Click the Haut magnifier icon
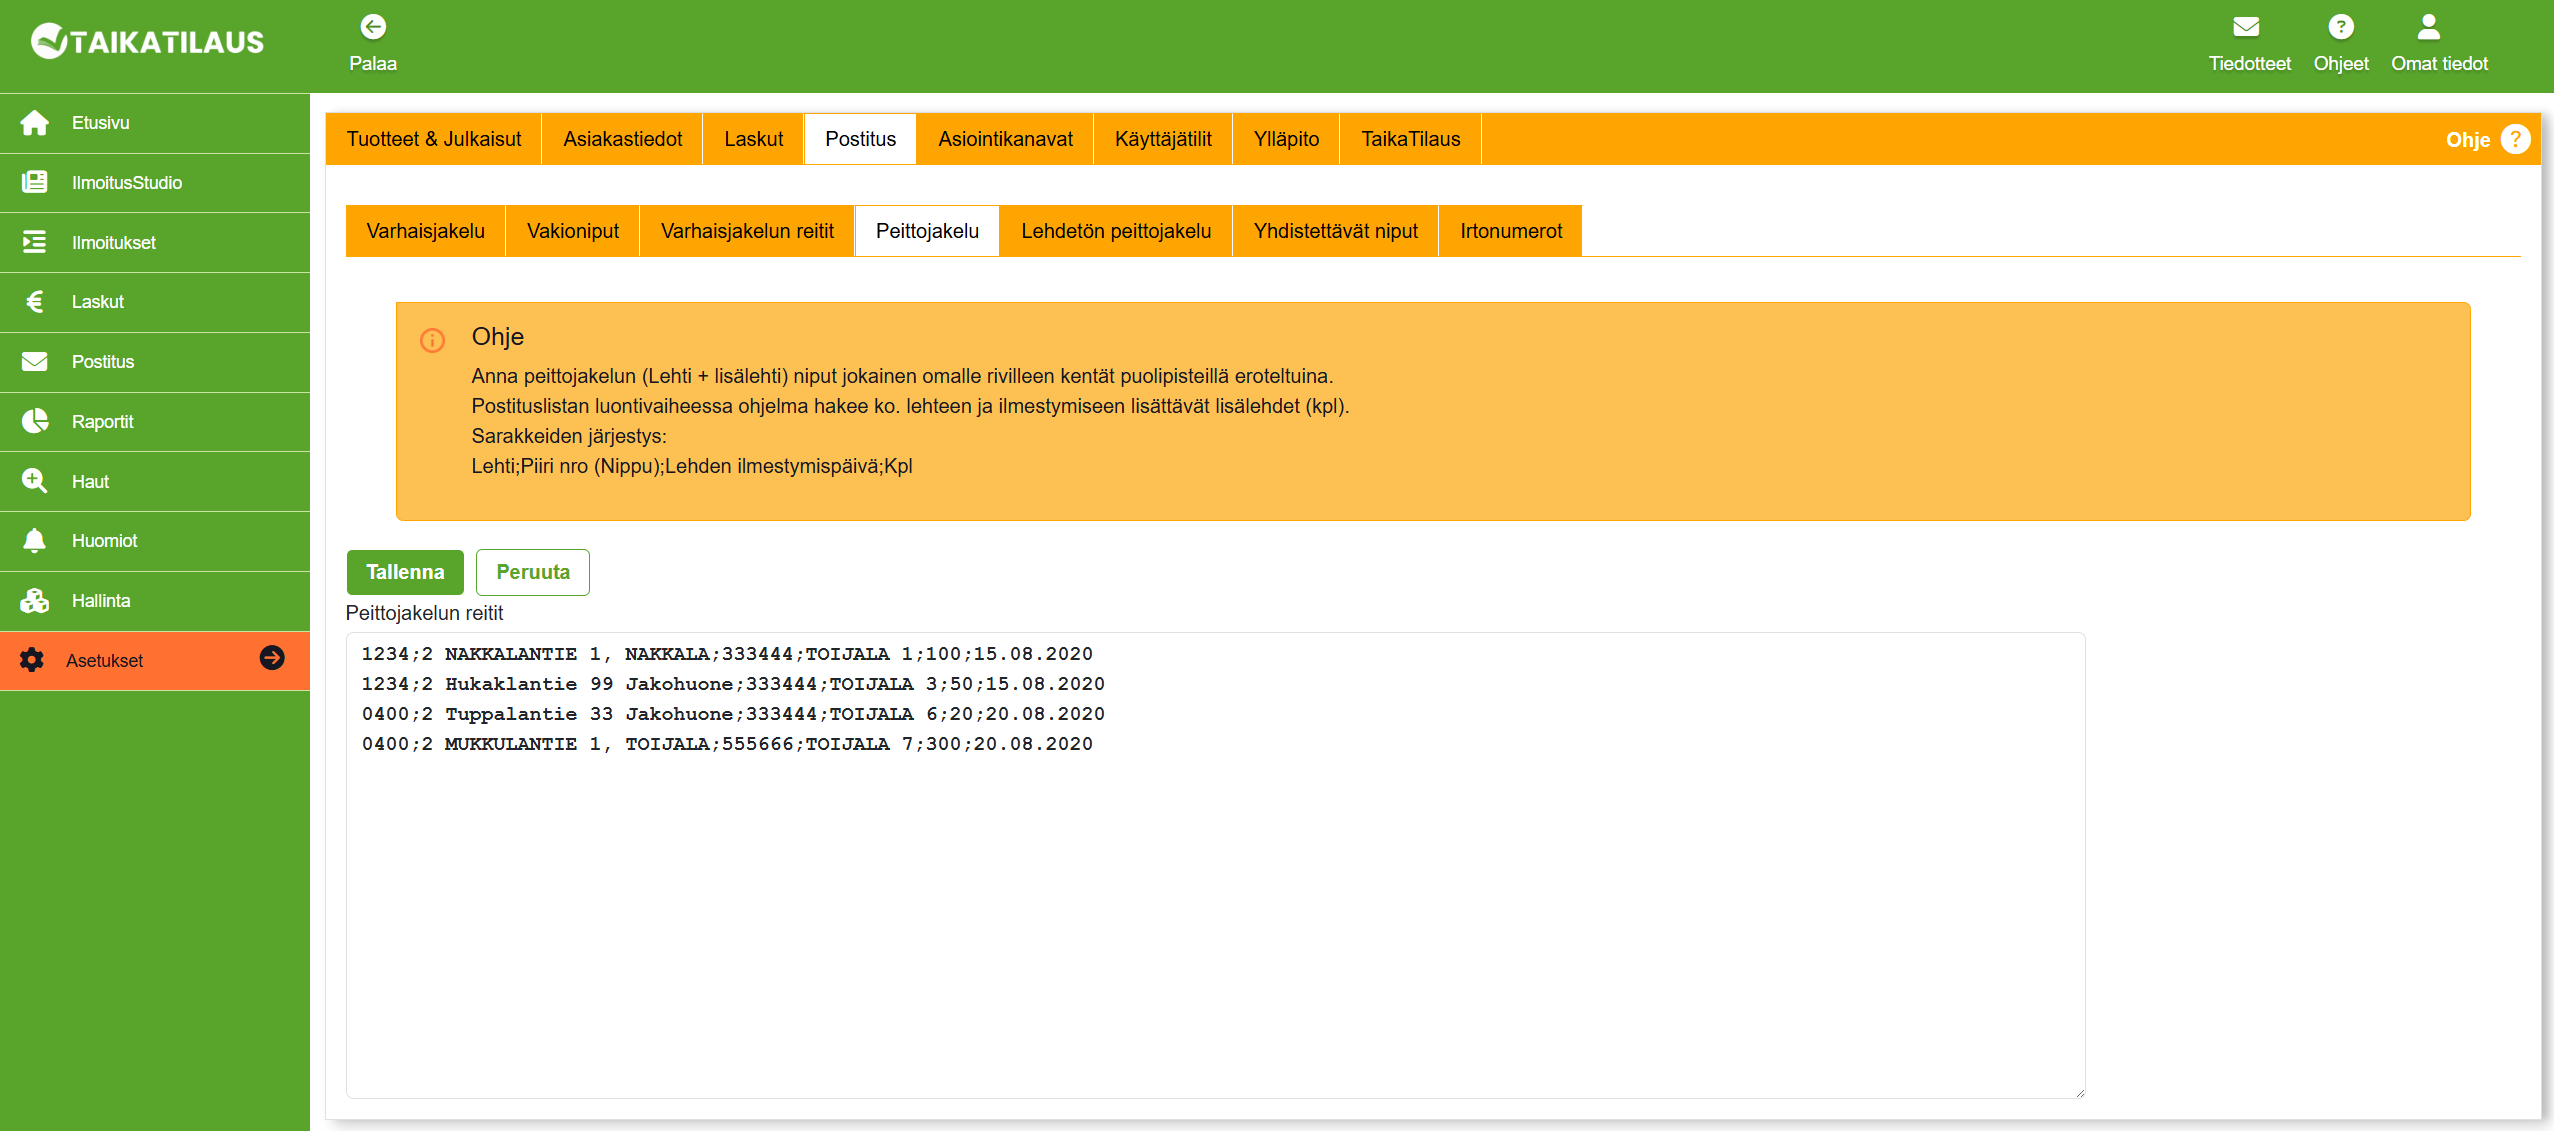The image size is (2554, 1131). (35, 481)
